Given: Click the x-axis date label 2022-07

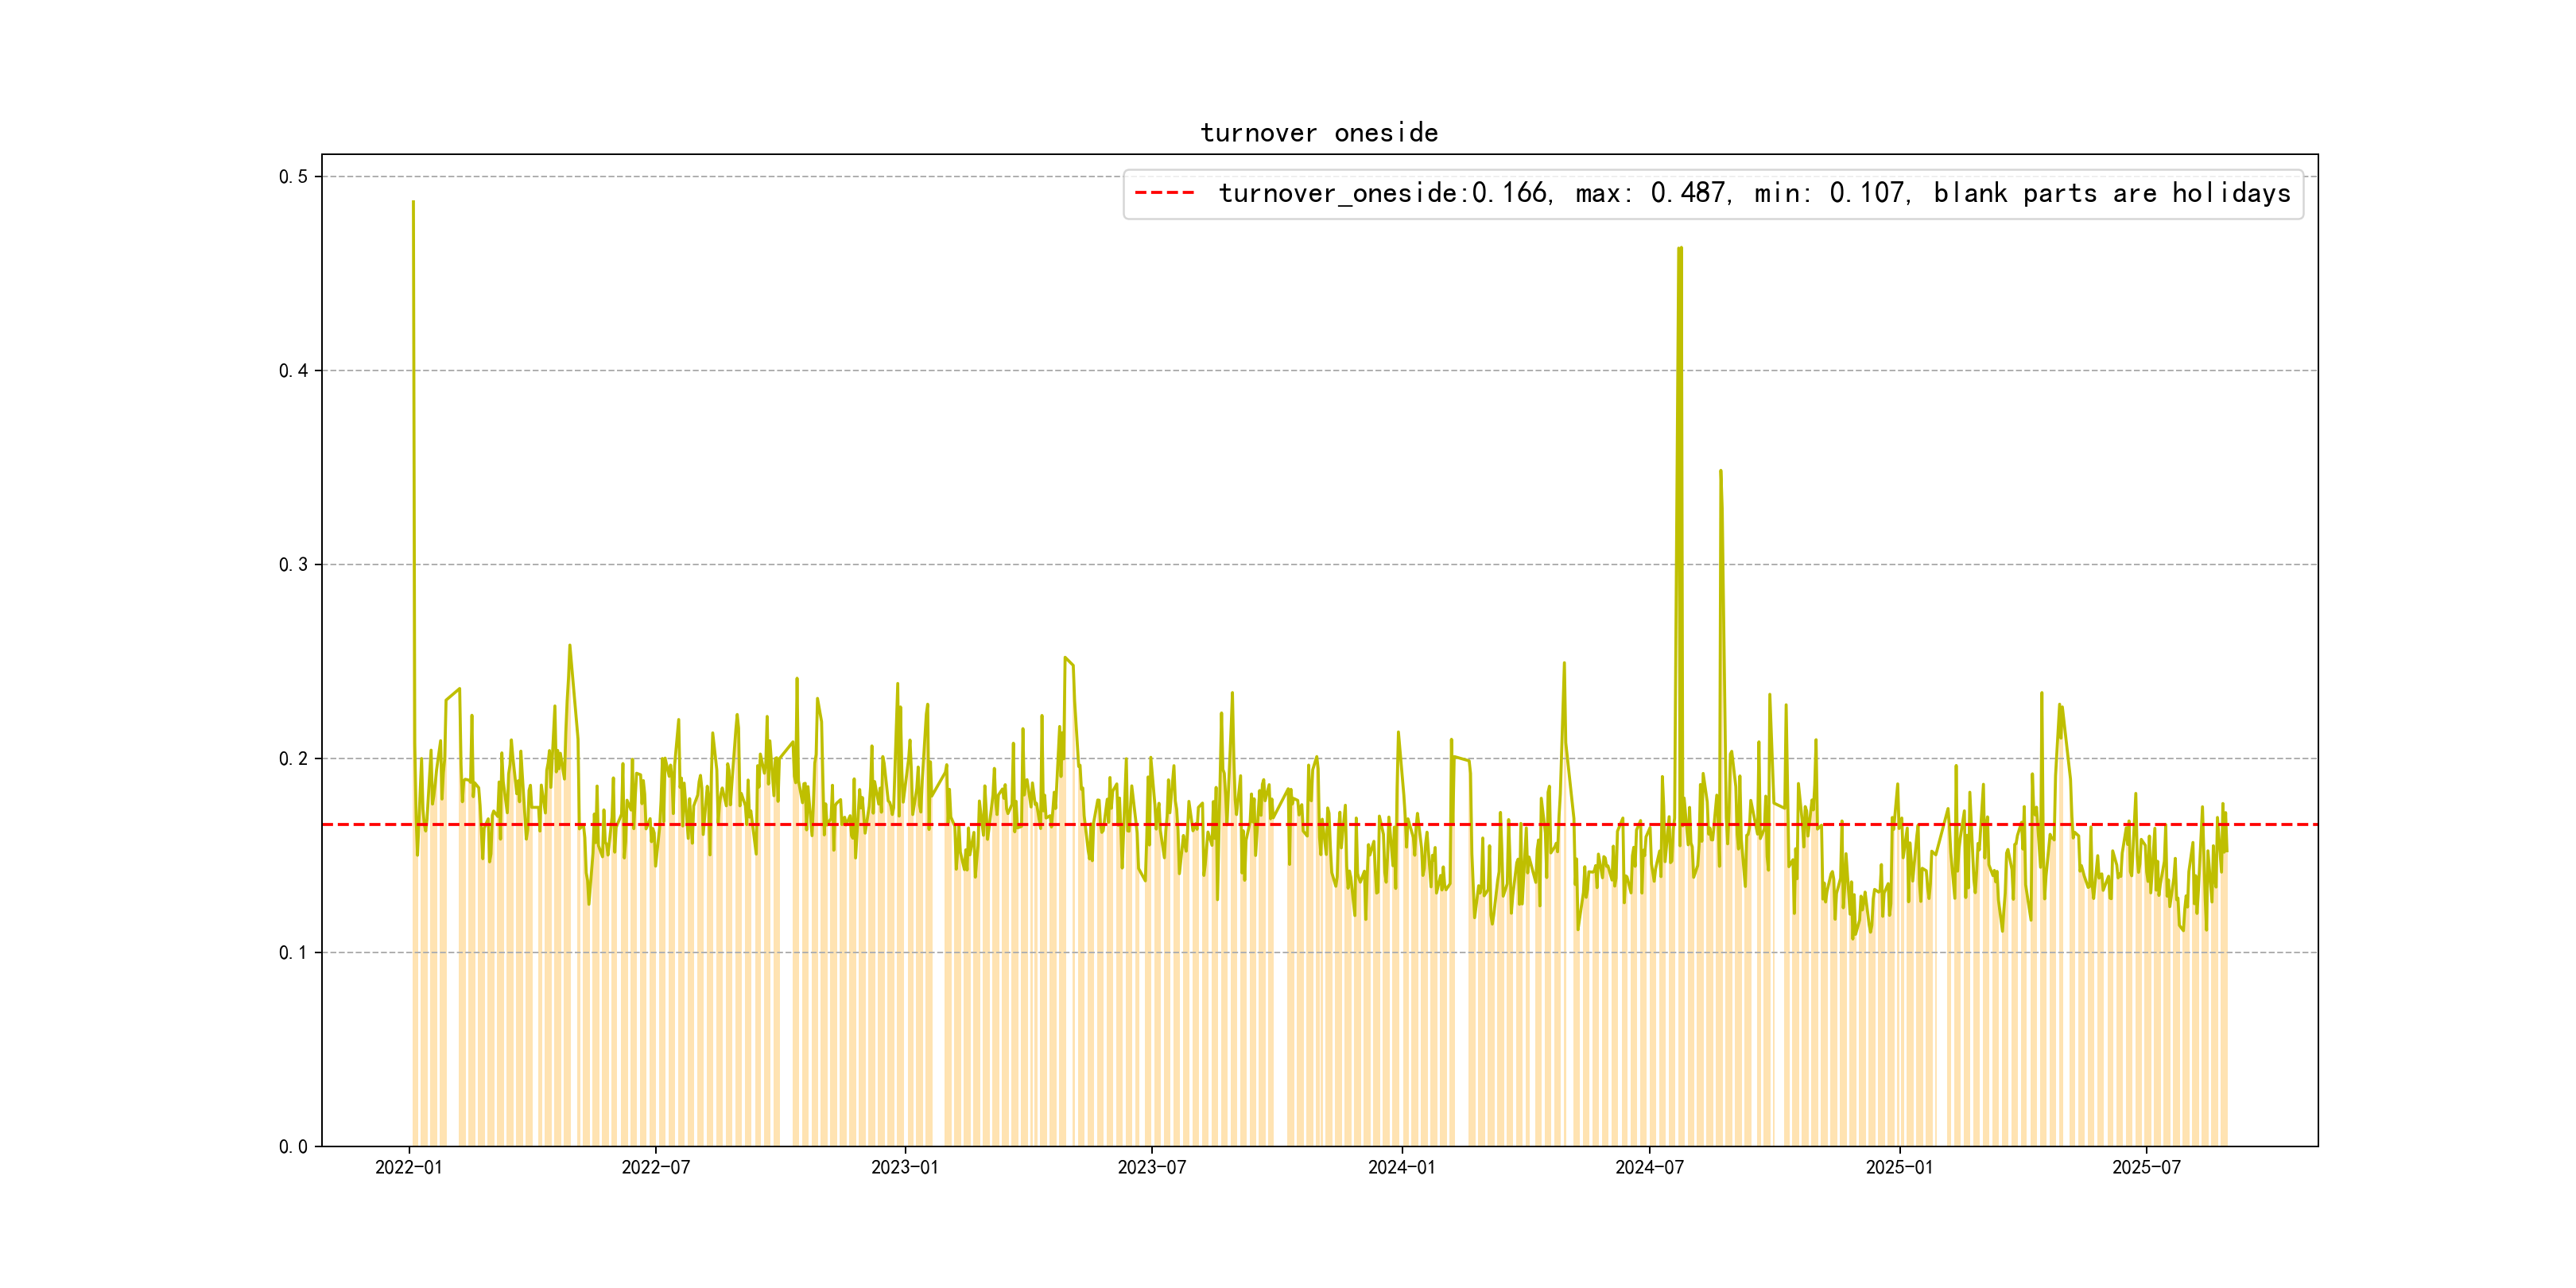Looking at the screenshot, I should pos(655,1168).
